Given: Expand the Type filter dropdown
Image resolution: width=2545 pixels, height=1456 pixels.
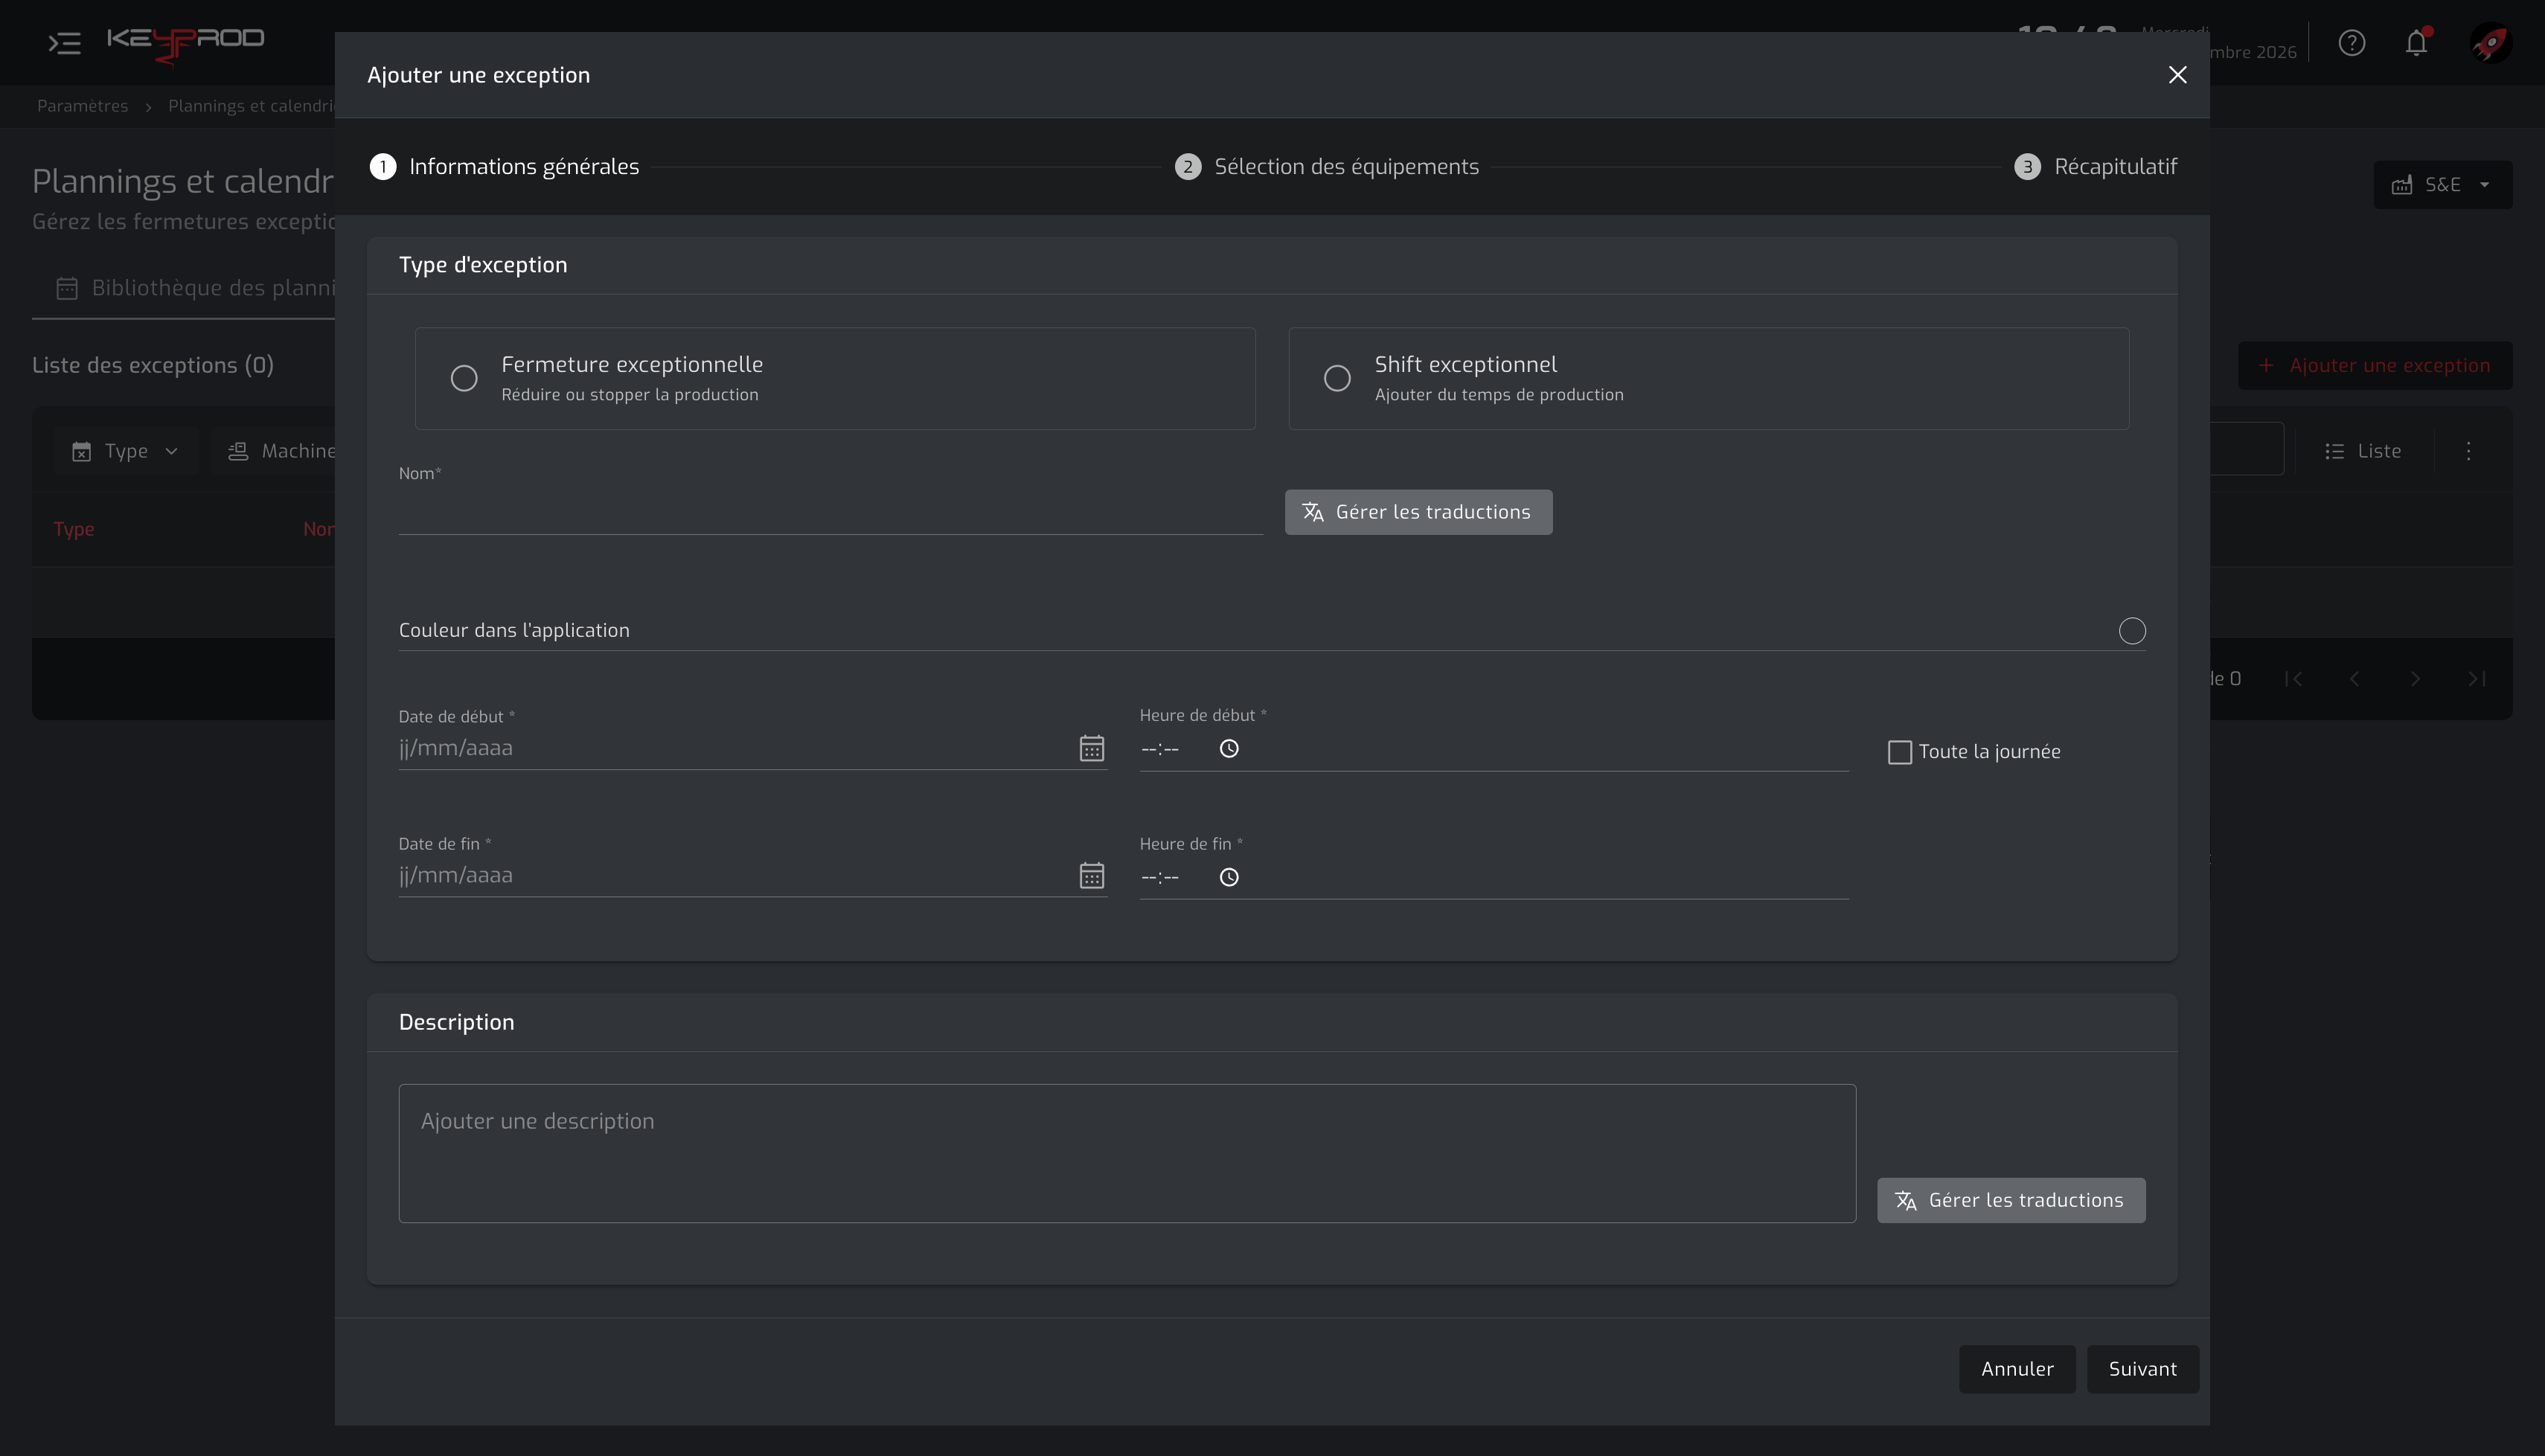Looking at the screenshot, I should (x=126, y=451).
